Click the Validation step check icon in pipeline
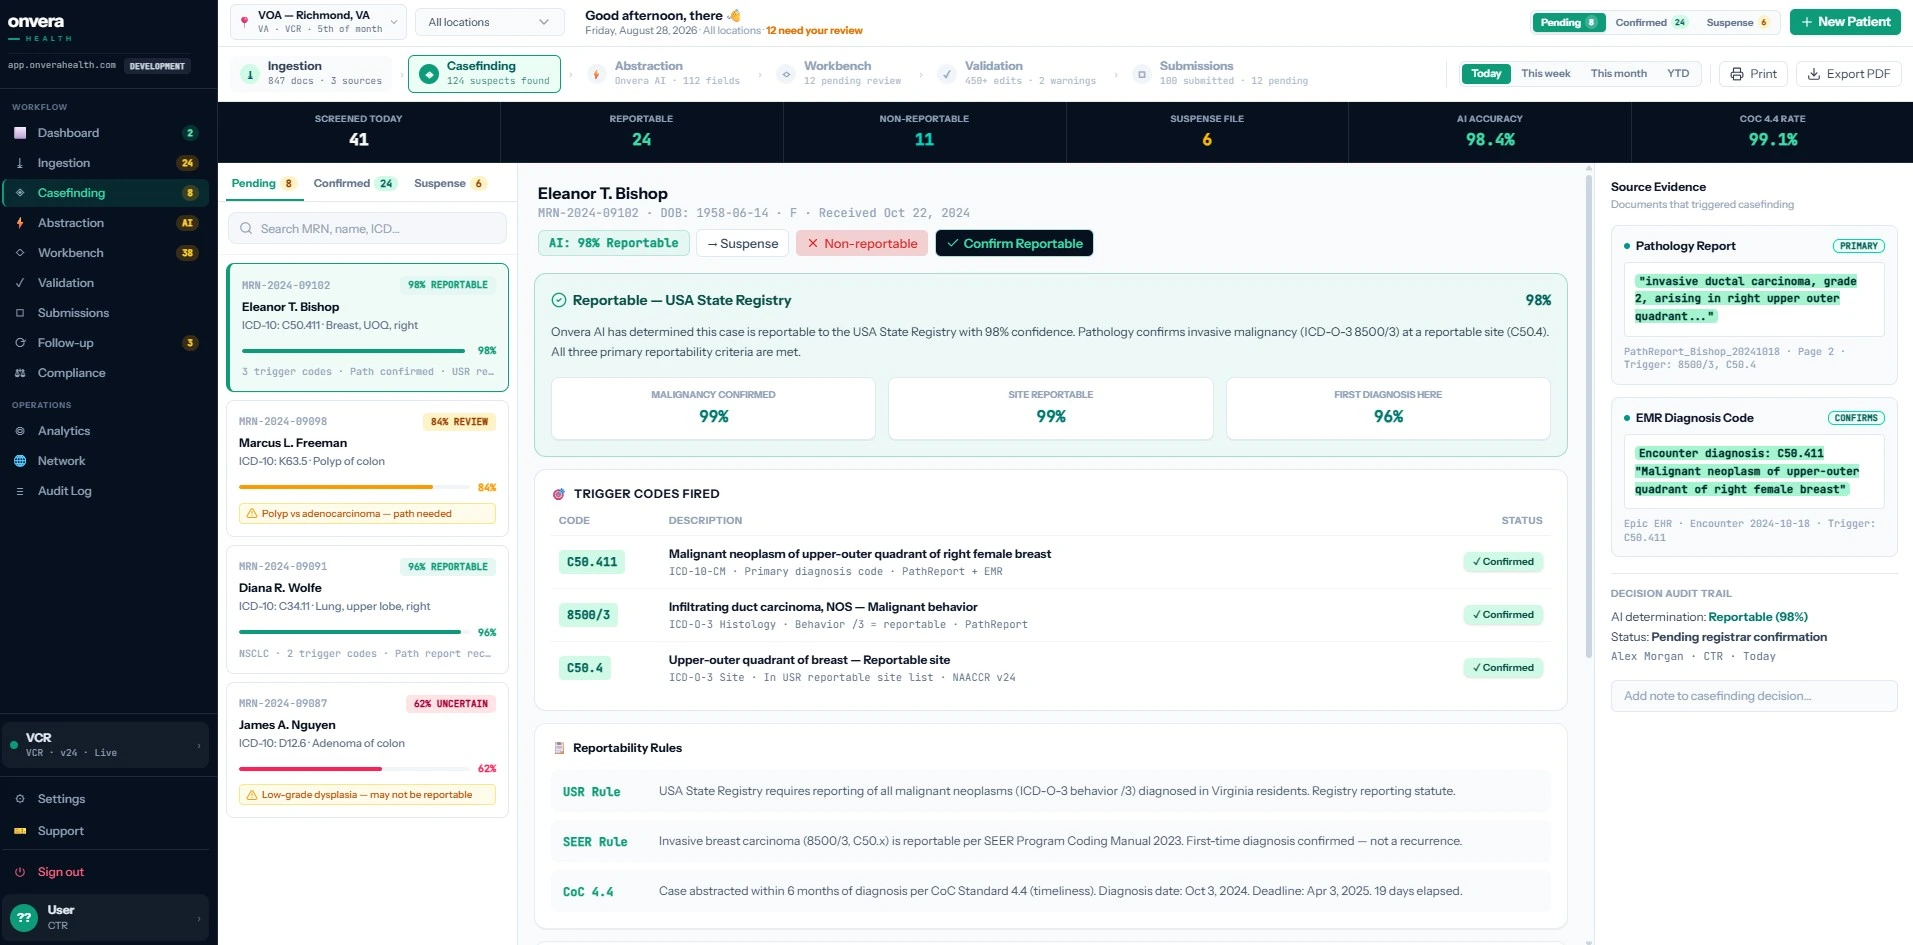 (x=946, y=74)
